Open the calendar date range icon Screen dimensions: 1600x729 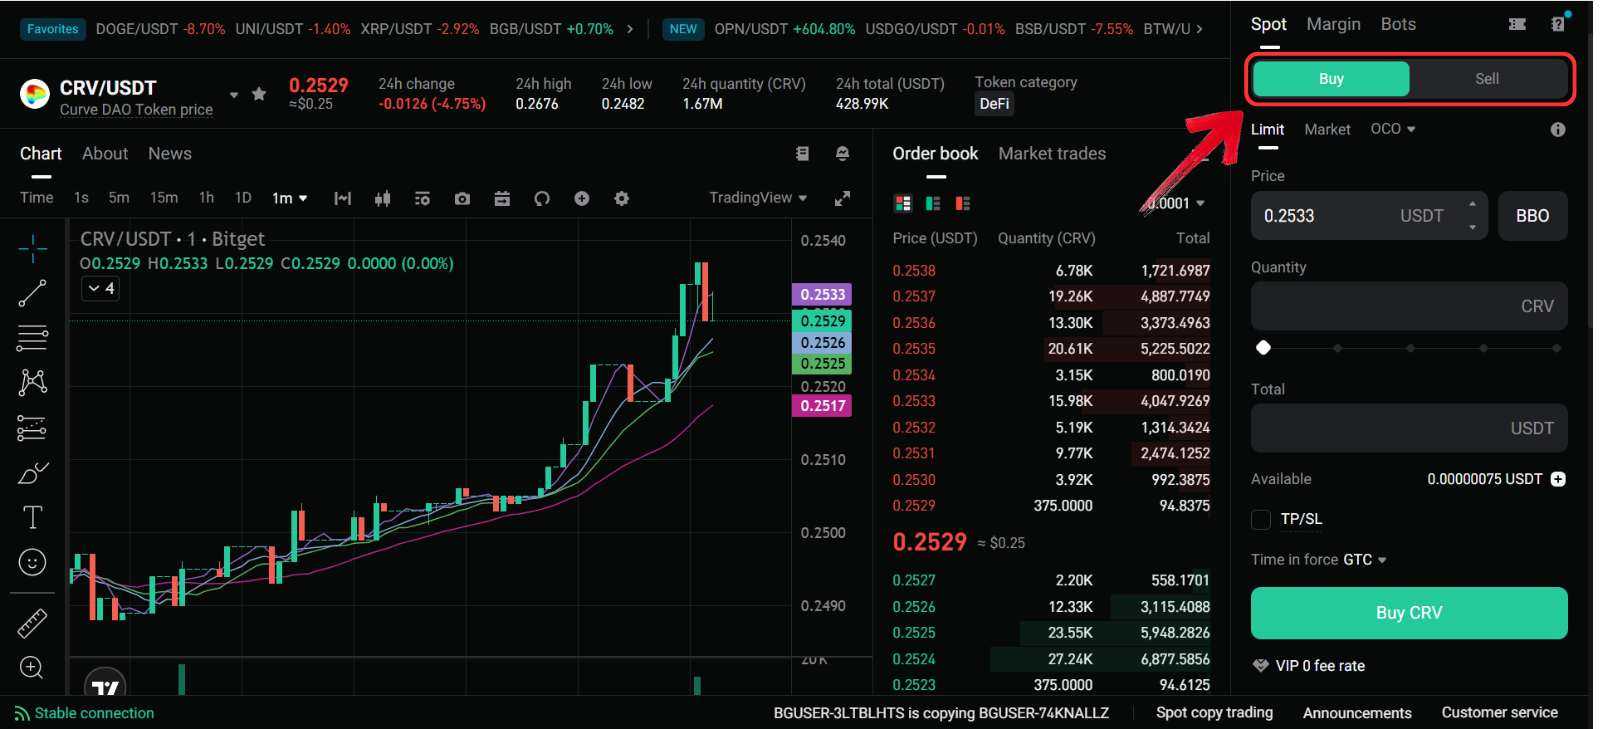click(502, 198)
